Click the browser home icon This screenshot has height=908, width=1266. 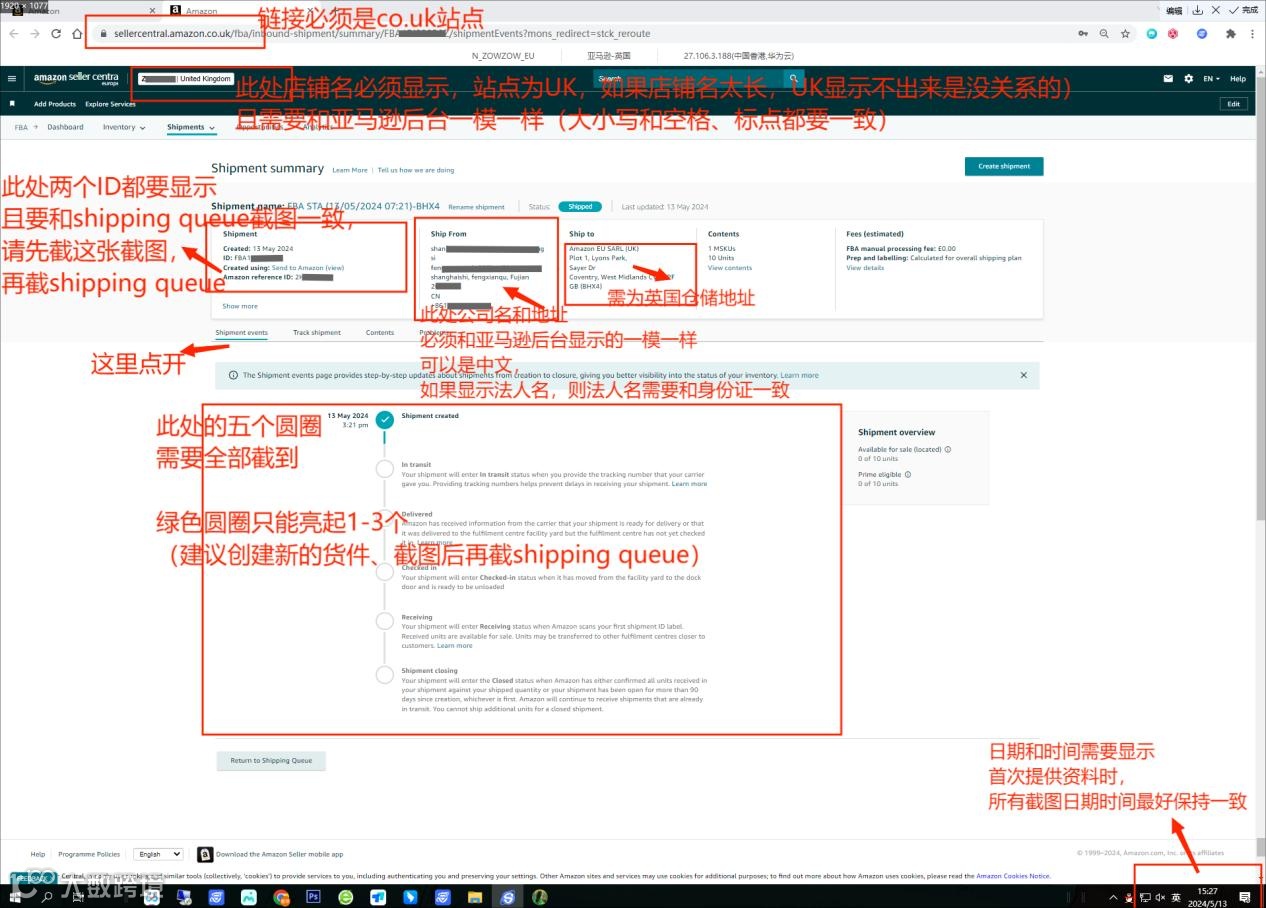tap(77, 33)
